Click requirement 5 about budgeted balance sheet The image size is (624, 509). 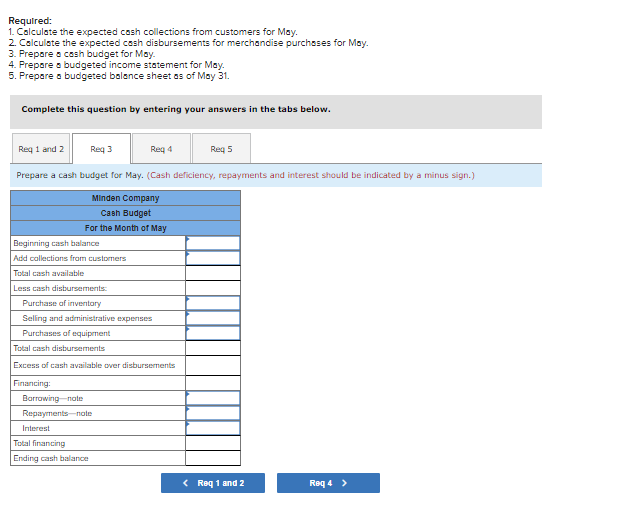(119, 76)
